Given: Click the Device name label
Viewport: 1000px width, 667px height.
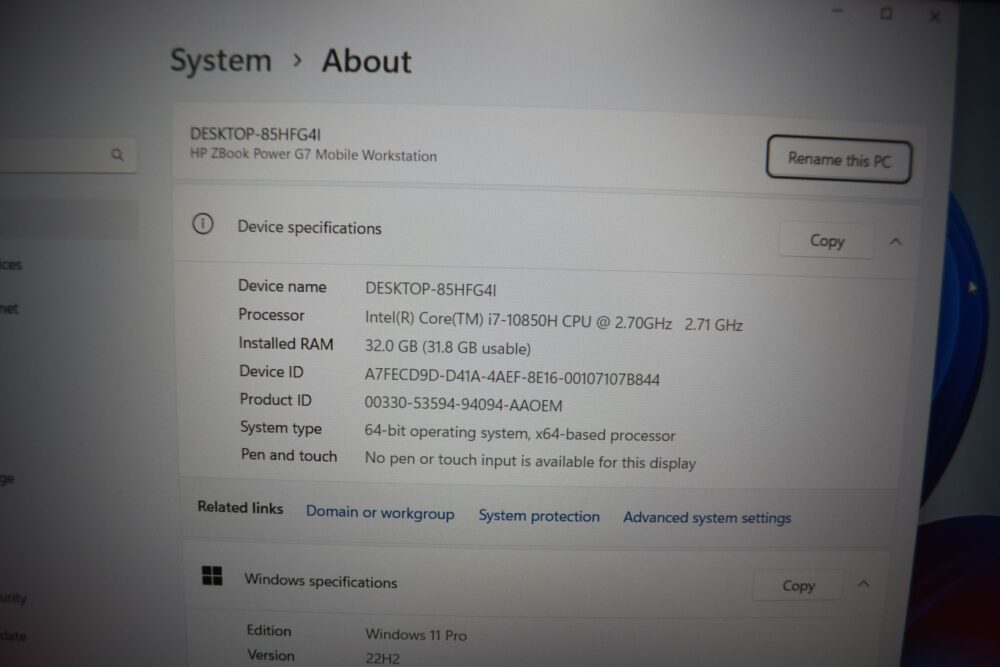Looking at the screenshot, I should pyautogui.click(x=282, y=286).
